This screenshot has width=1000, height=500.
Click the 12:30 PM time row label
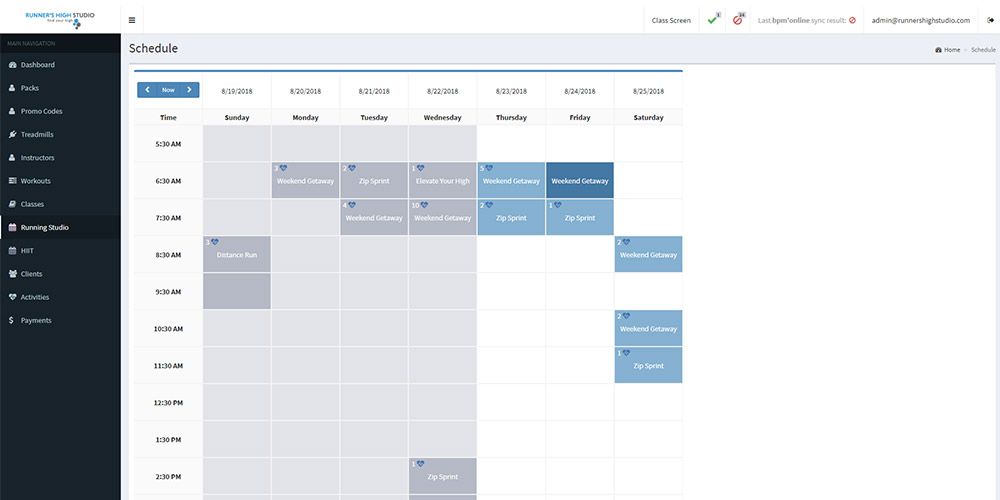(168, 402)
